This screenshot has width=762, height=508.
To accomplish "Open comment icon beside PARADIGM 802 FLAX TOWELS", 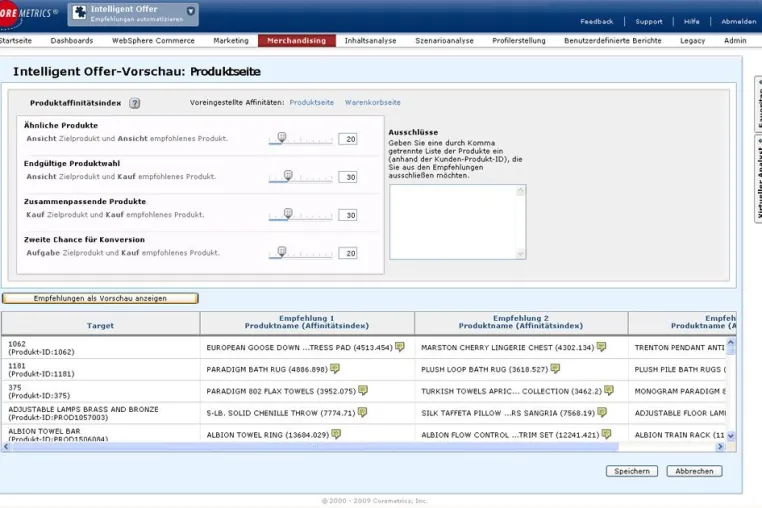I will point(363,390).
